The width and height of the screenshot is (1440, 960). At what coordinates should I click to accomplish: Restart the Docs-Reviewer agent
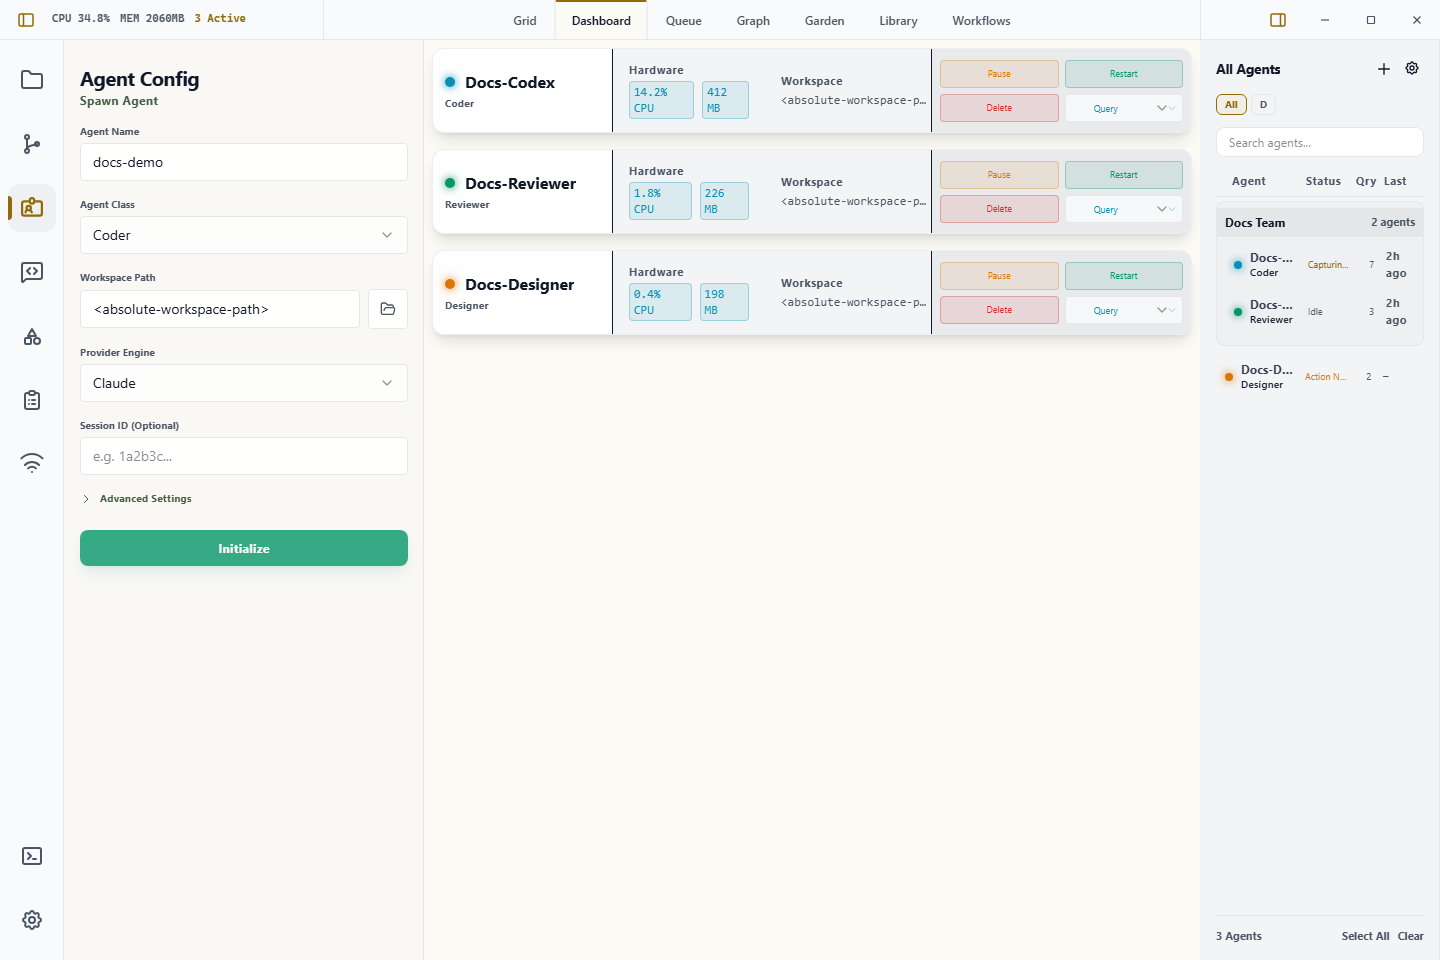click(1124, 175)
